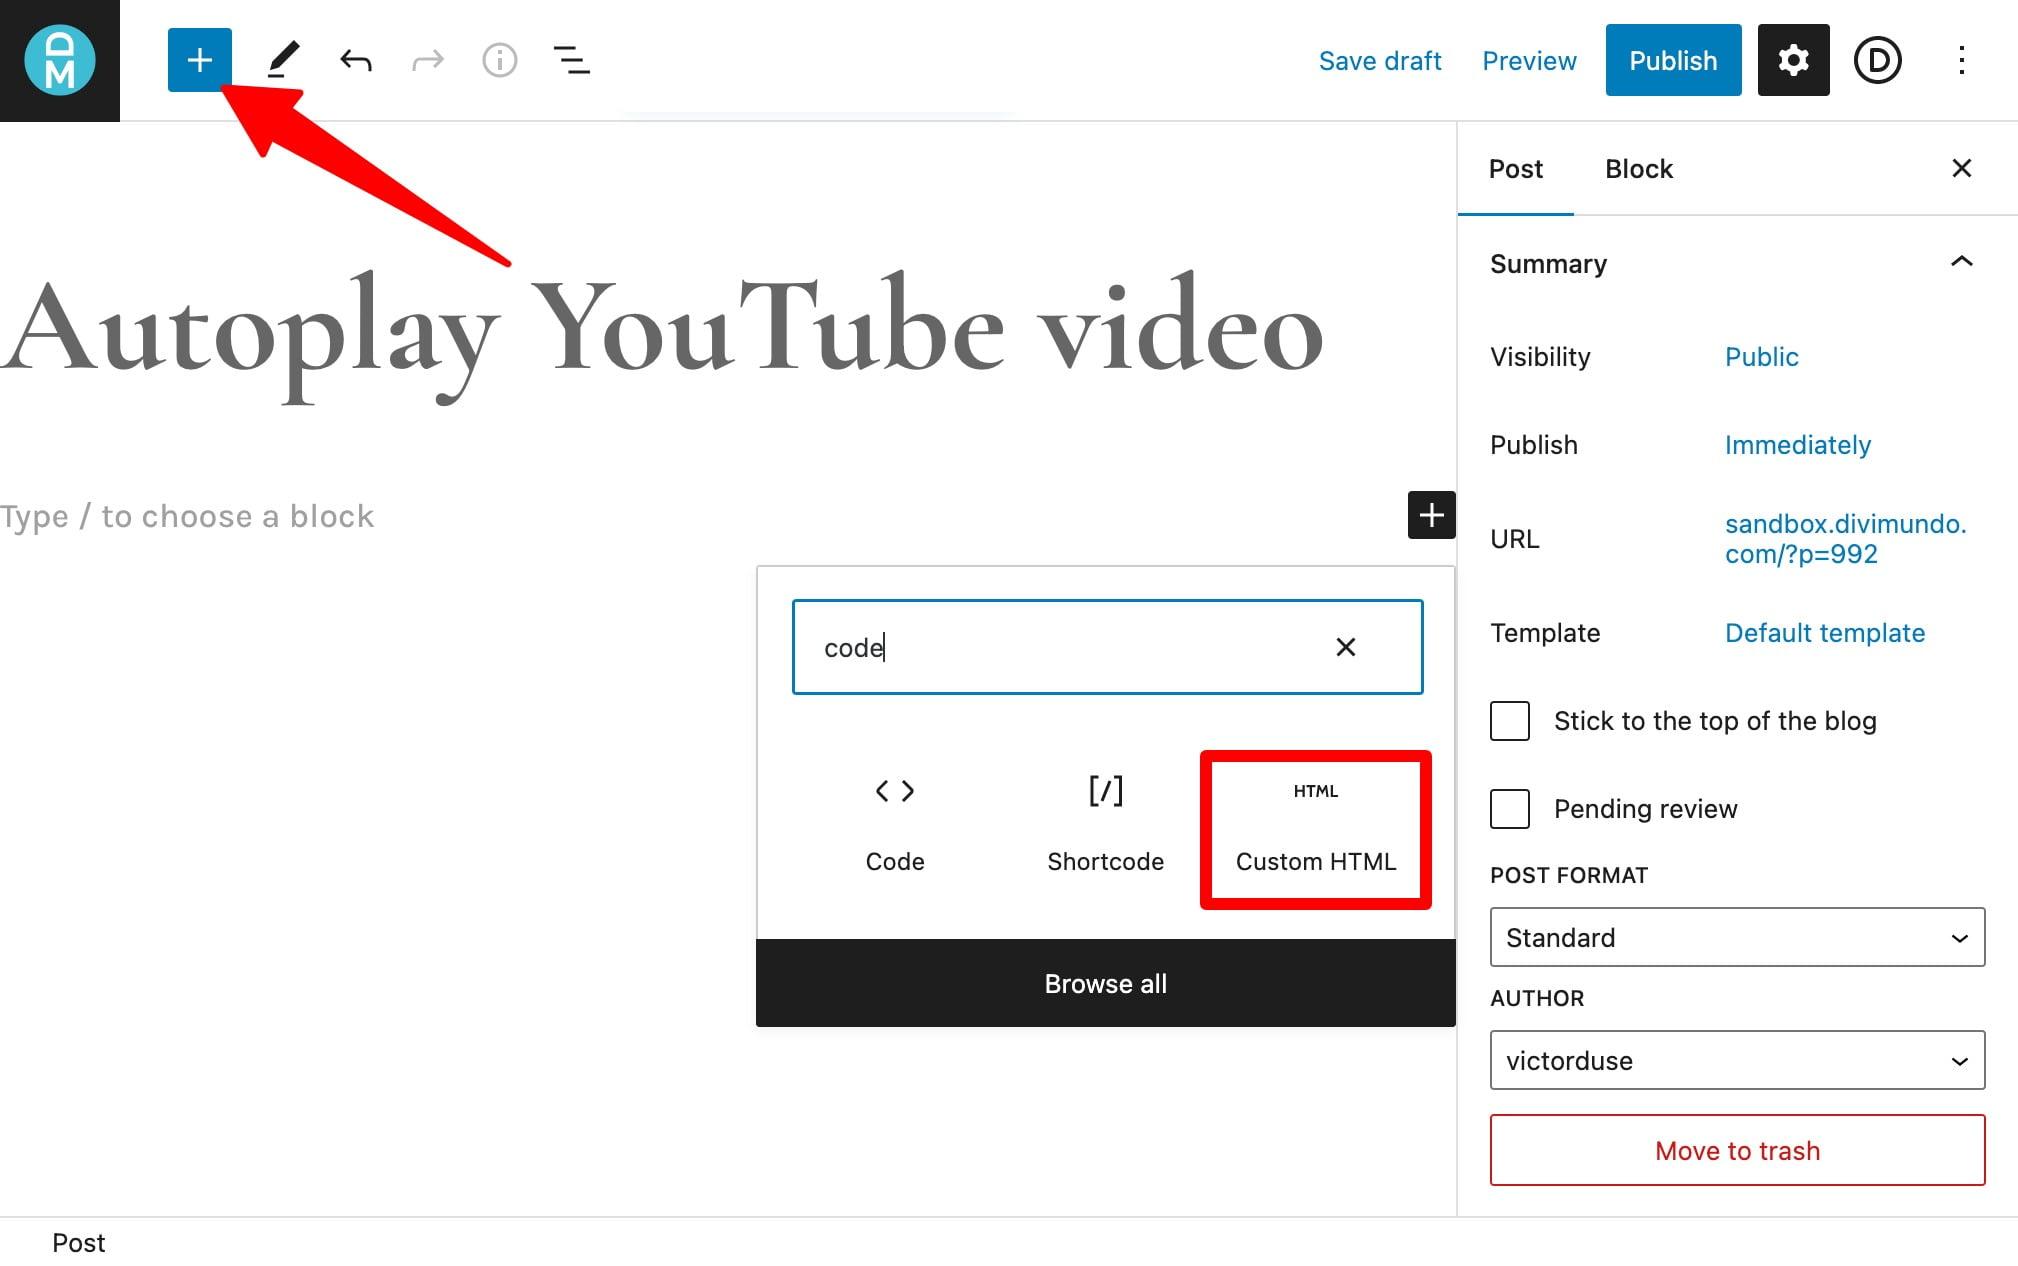
Task: Open the three-dot options menu
Action: pyautogui.click(x=1962, y=60)
